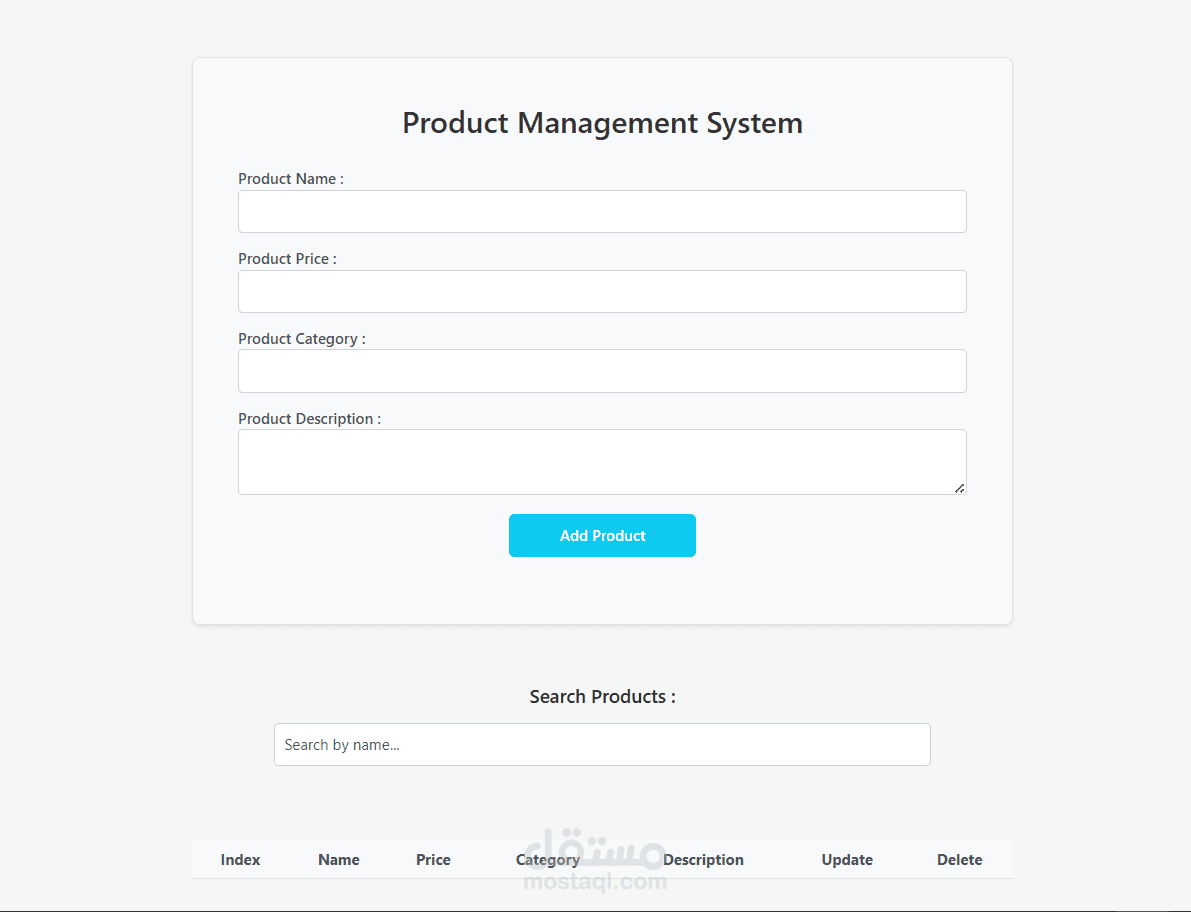Click the Product Name label
Screen dimensions: 1191x912
click(290, 178)
